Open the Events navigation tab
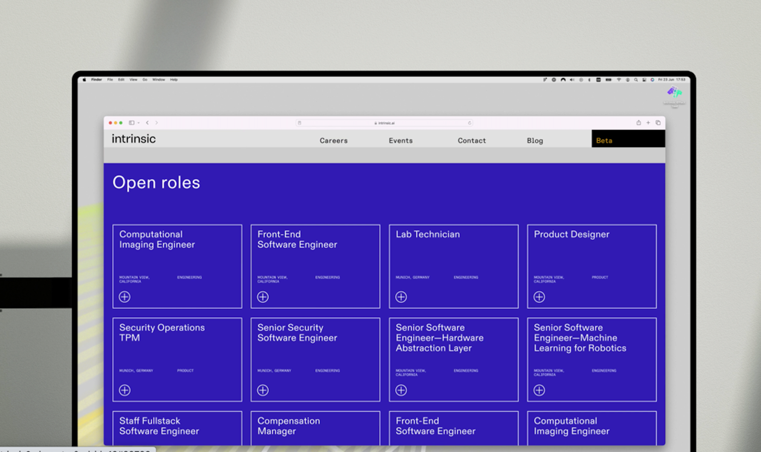Viewport: 761px width, 452px height. tap(400, 141)
